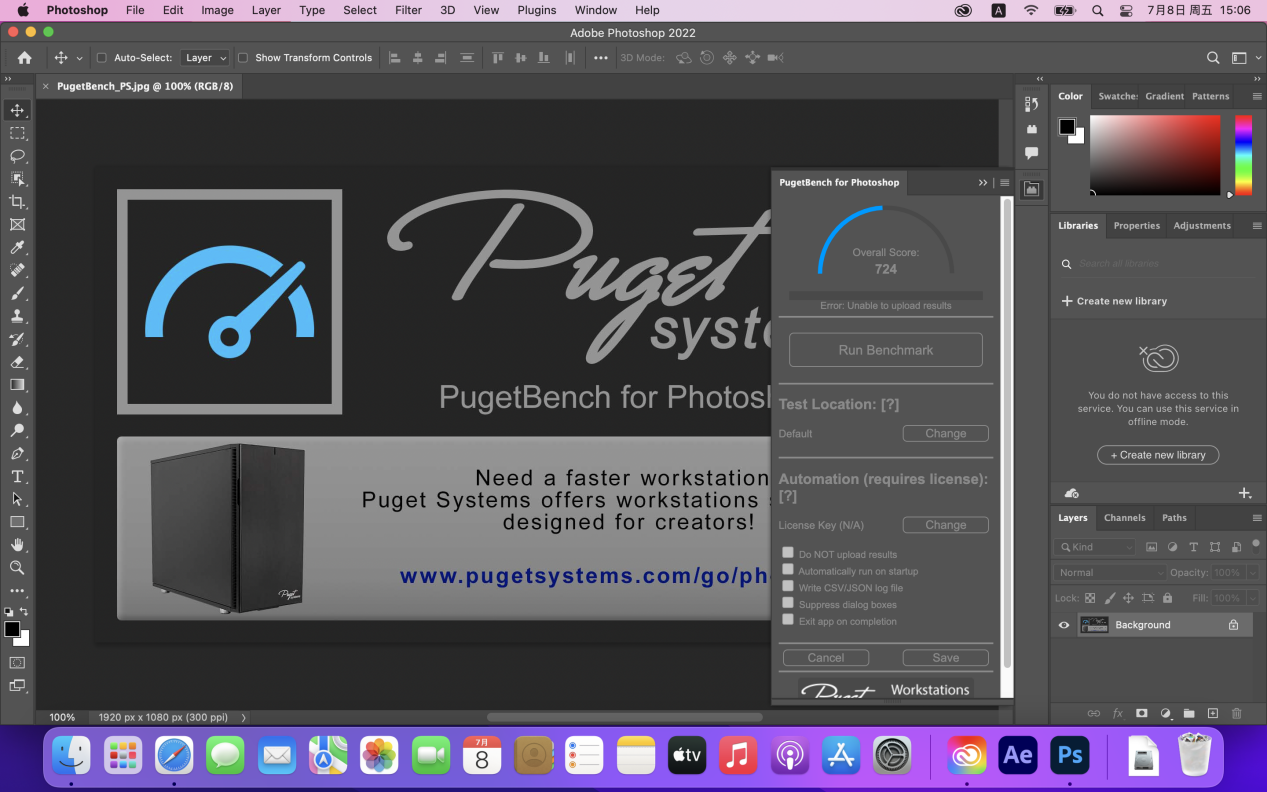Open the Layer menu

(x=266, y=10)
